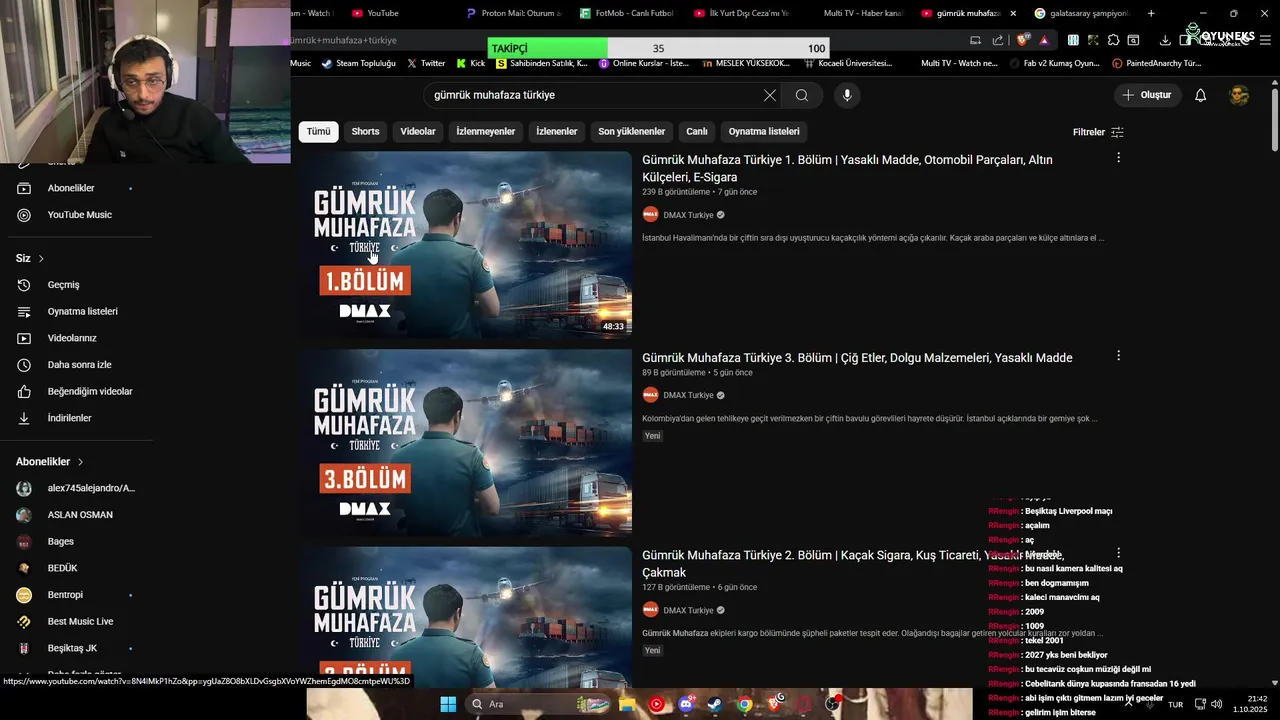Select the Canlı filter chip
Image resolution: width=1280 pixels, height=720 pixels.
tap(697, 132)
